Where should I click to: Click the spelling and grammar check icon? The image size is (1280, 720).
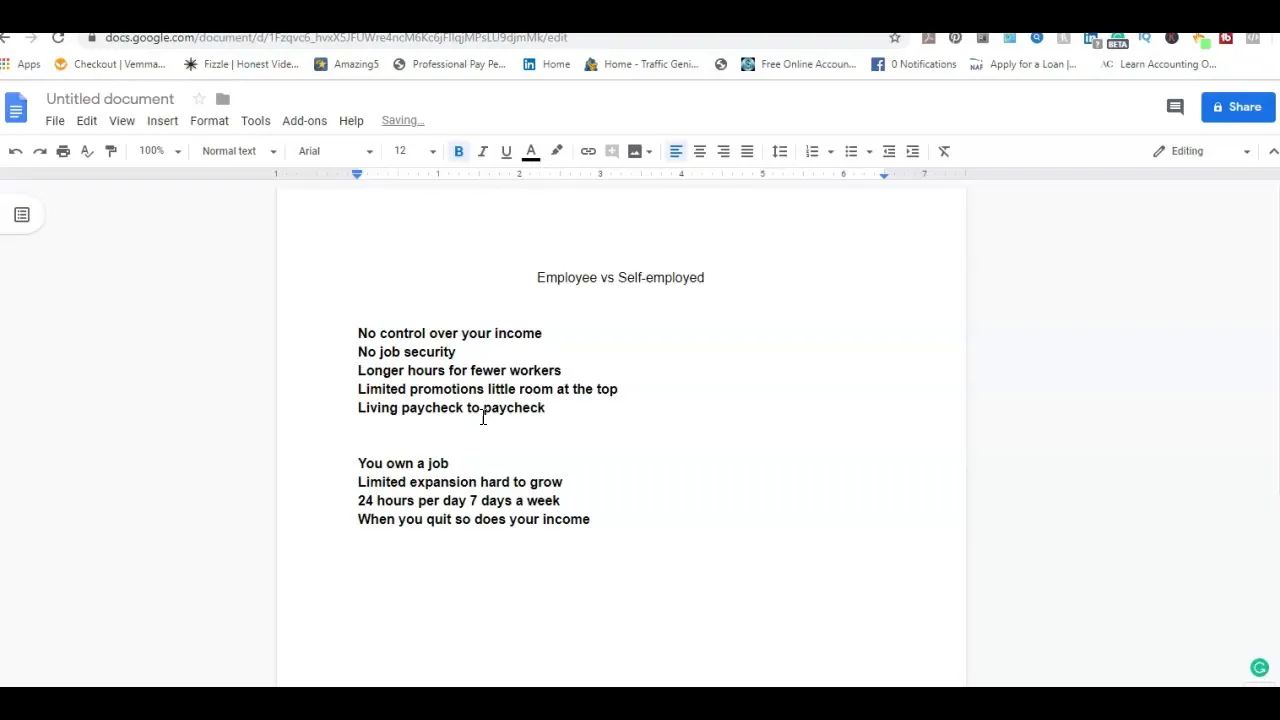click(x=87, y=151)
